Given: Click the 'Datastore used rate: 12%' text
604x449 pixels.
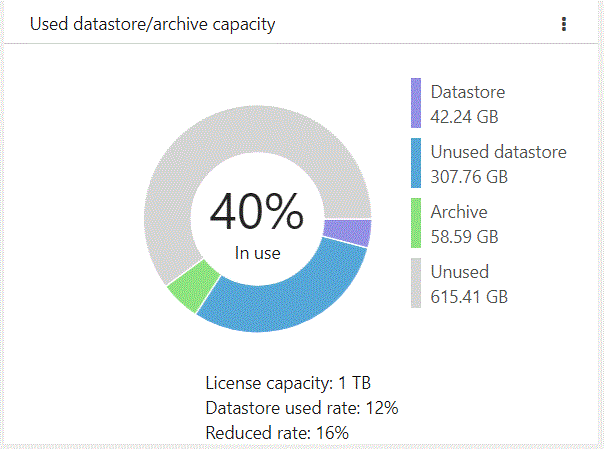Looking at the screenshot, I should [x=302, y=408].
